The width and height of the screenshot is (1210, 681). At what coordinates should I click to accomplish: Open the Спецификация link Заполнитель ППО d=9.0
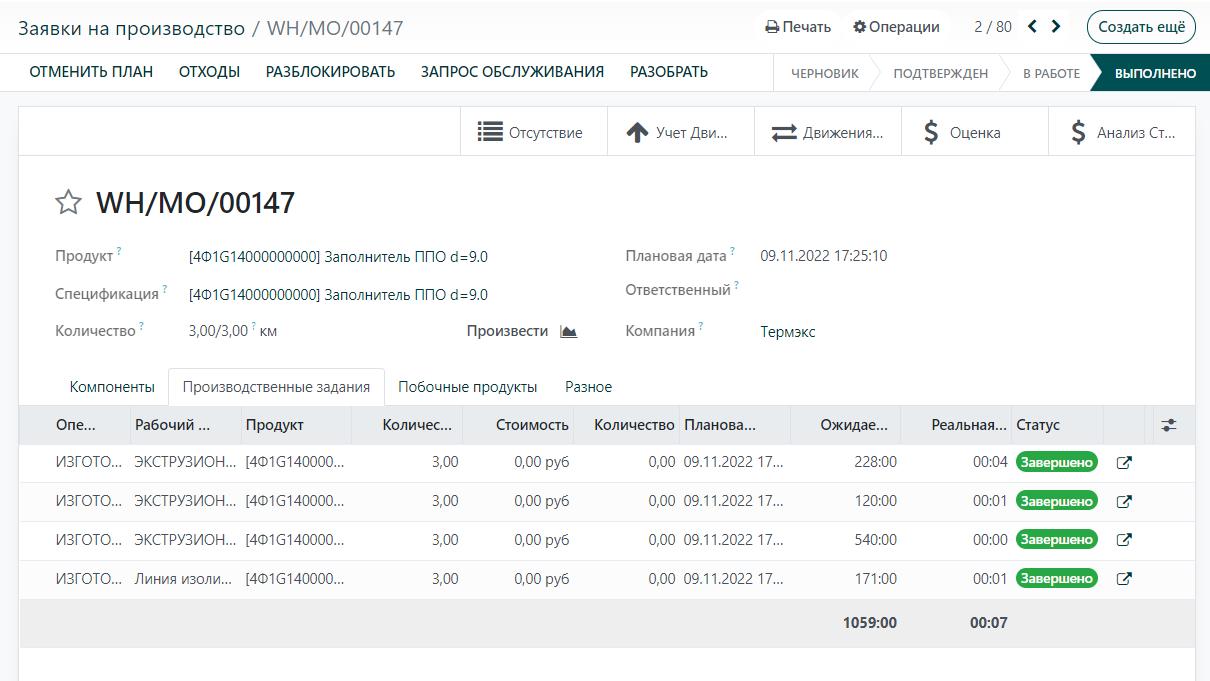338,295
